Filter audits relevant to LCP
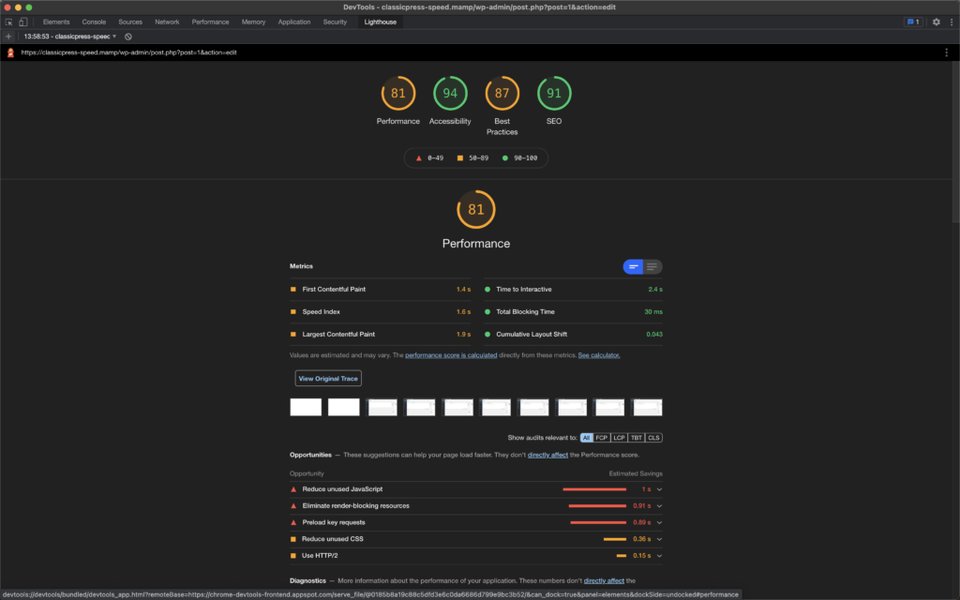Viewport: 960px width, 600px height. pyautogui.click(x=619, y=438)
